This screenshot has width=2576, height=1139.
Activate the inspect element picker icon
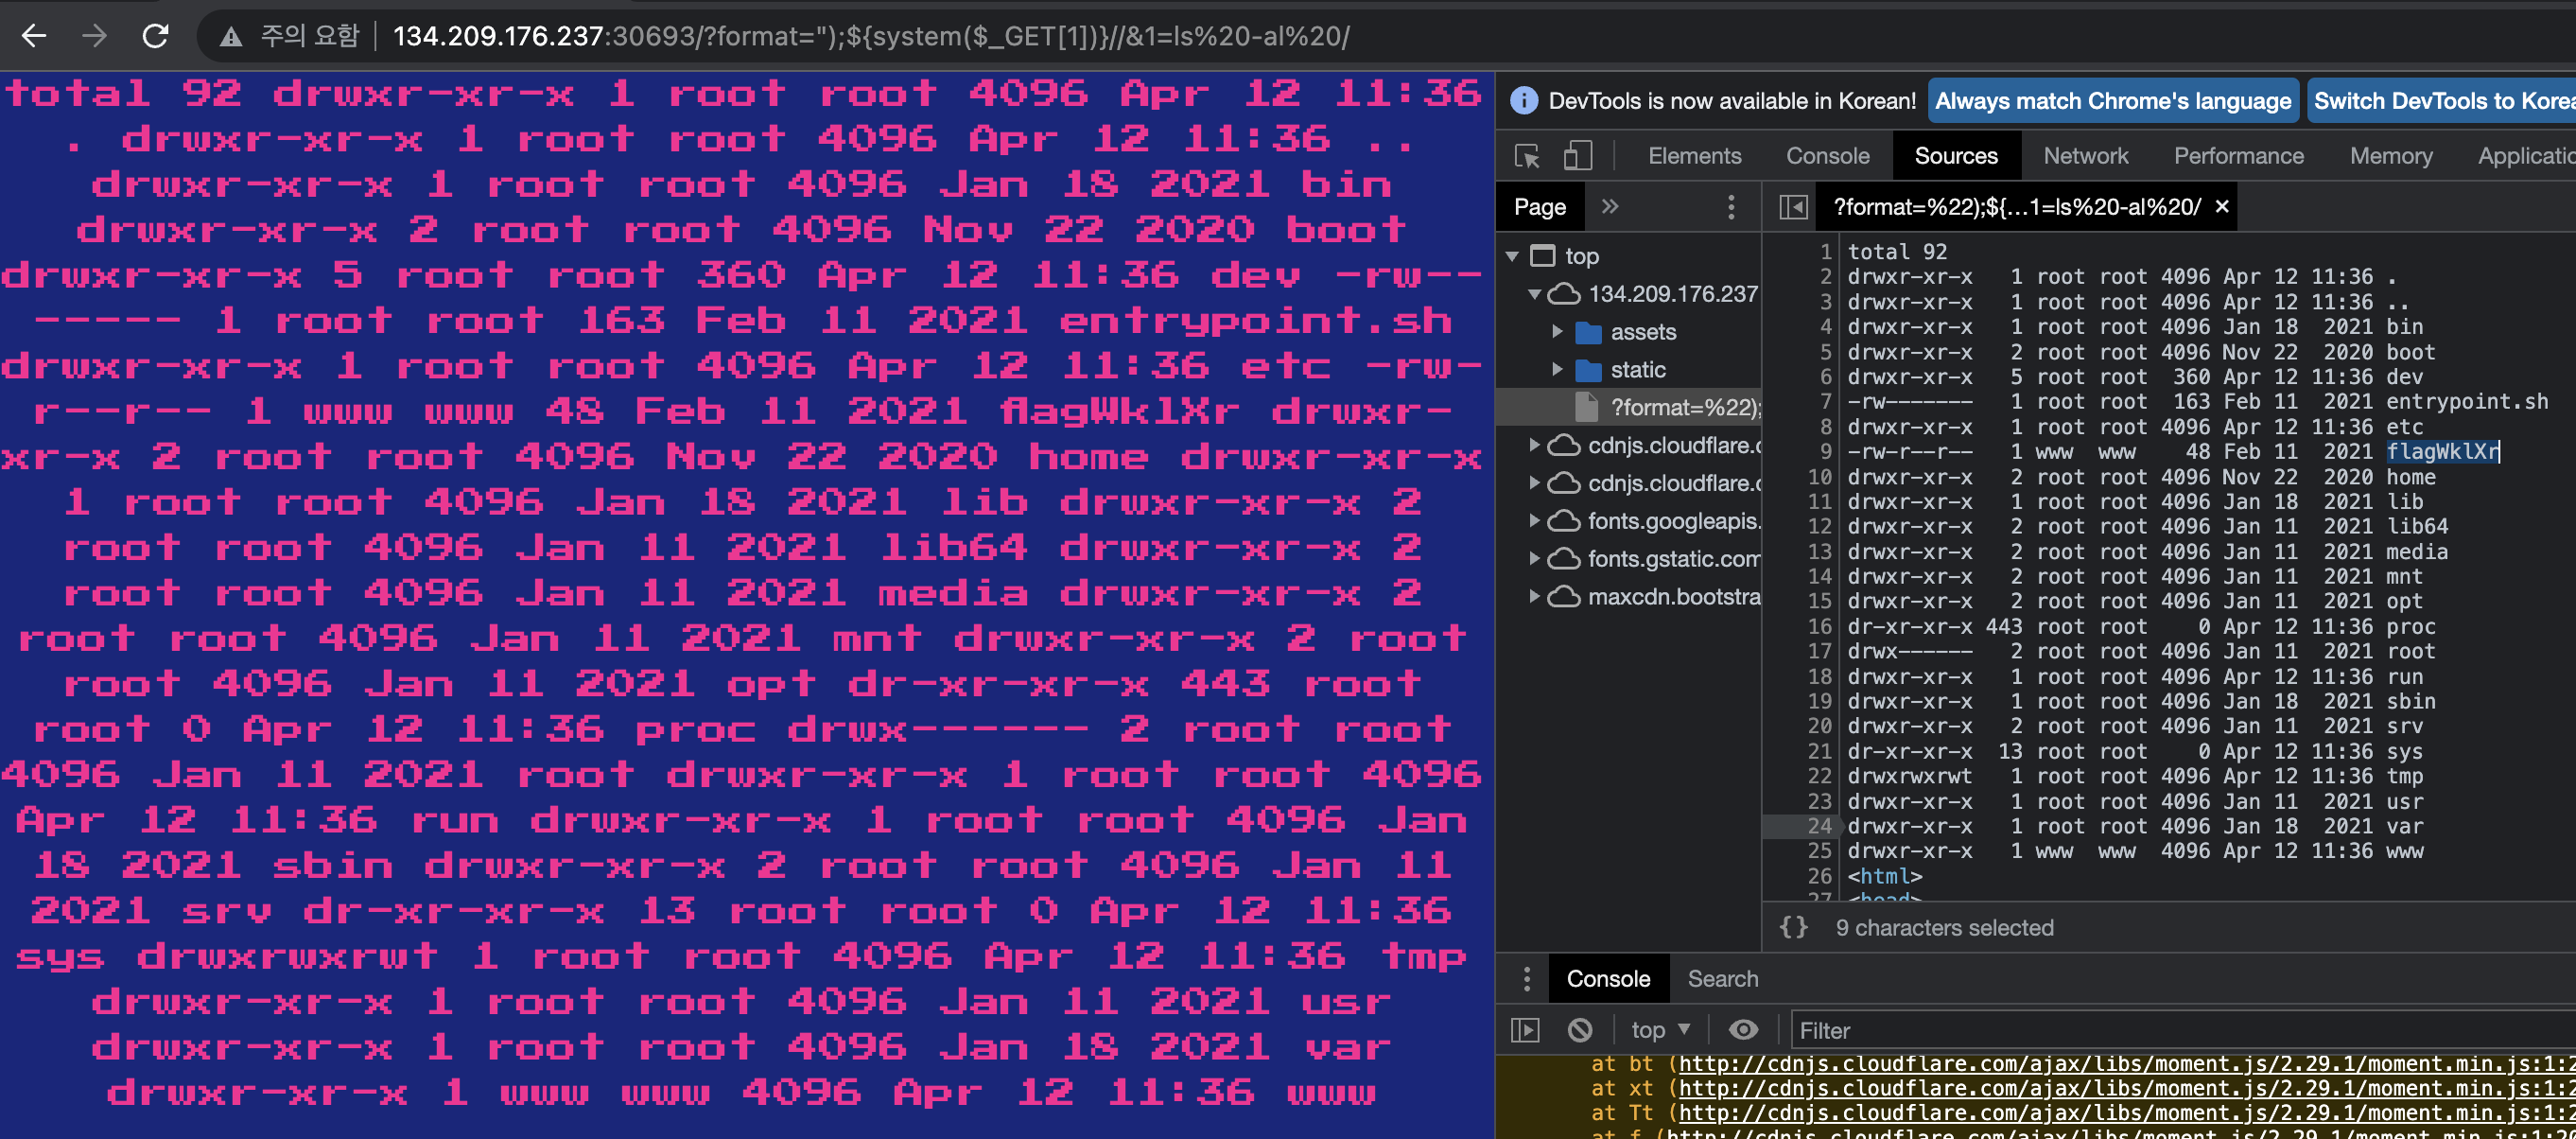pos(1527,156)
